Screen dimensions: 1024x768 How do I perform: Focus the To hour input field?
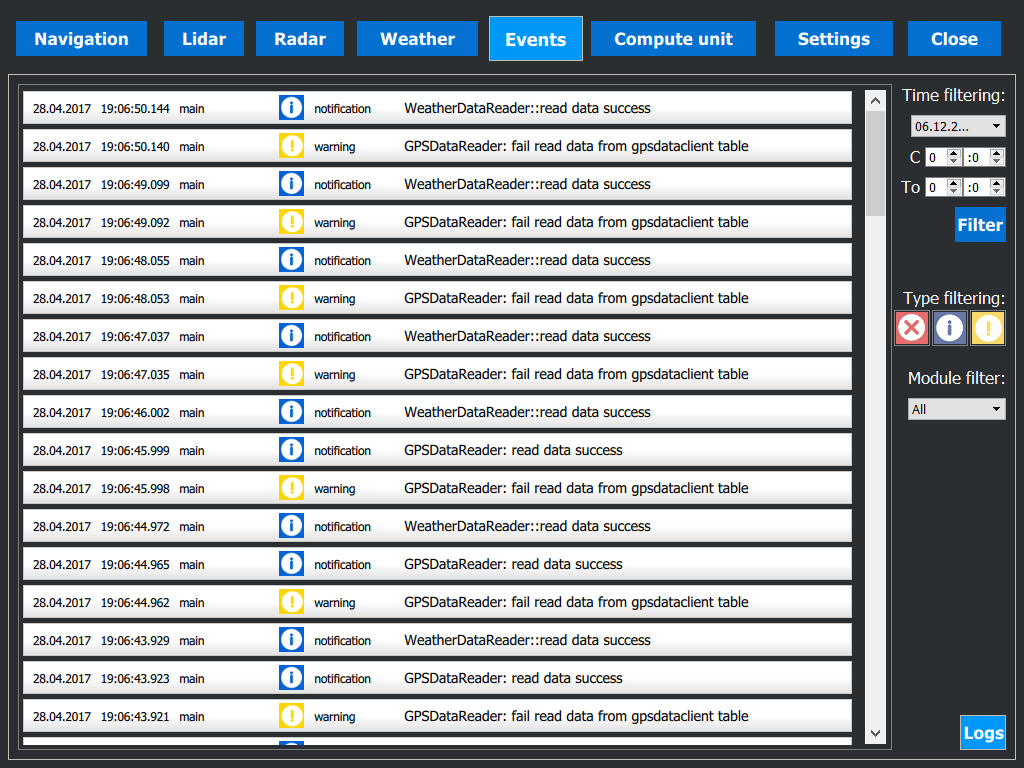[x=936, y=187]
